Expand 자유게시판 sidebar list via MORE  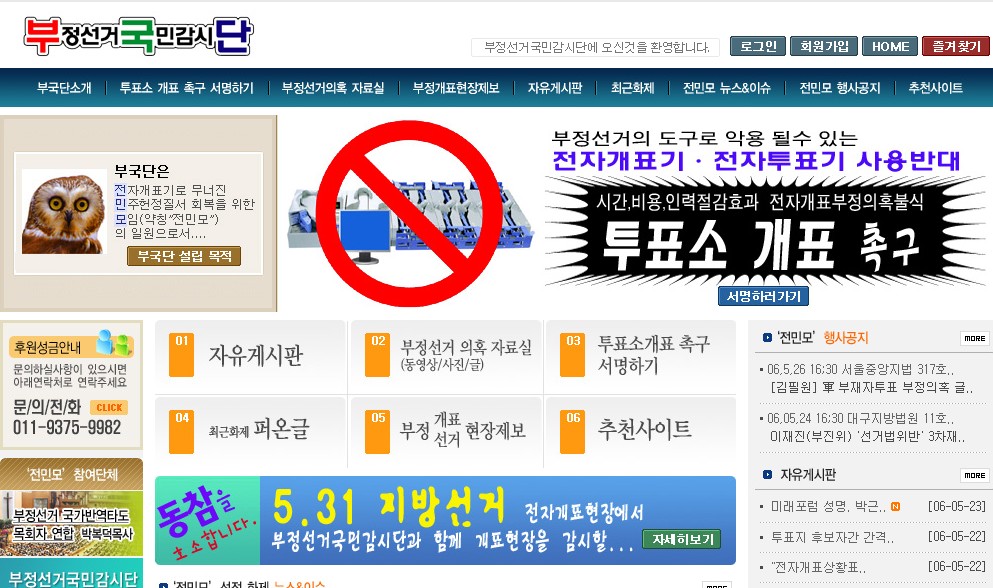974,475
